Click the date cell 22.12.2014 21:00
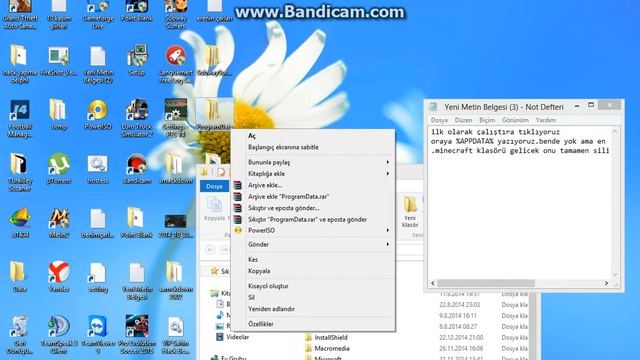 coord(461,337)
